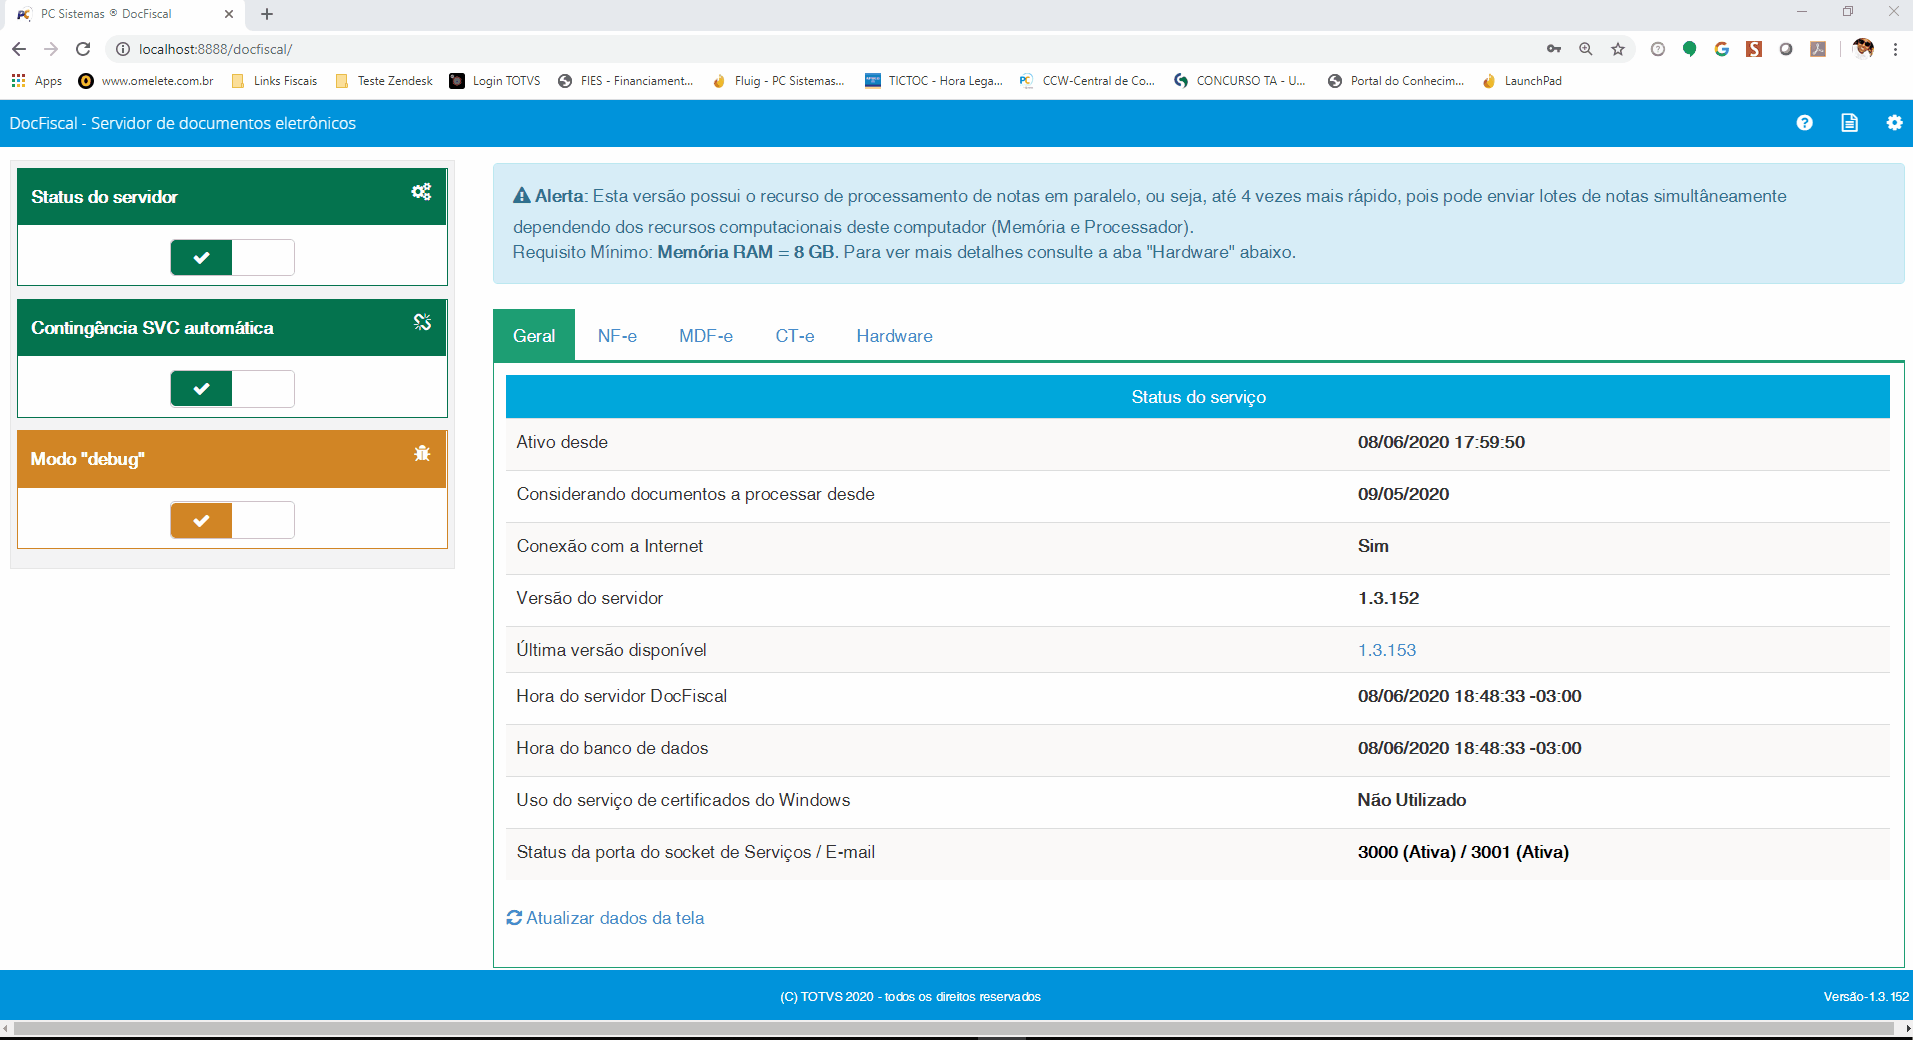Open the 1.3.153 available version link
1913x1040 pixels.
tap(1387, 650)
